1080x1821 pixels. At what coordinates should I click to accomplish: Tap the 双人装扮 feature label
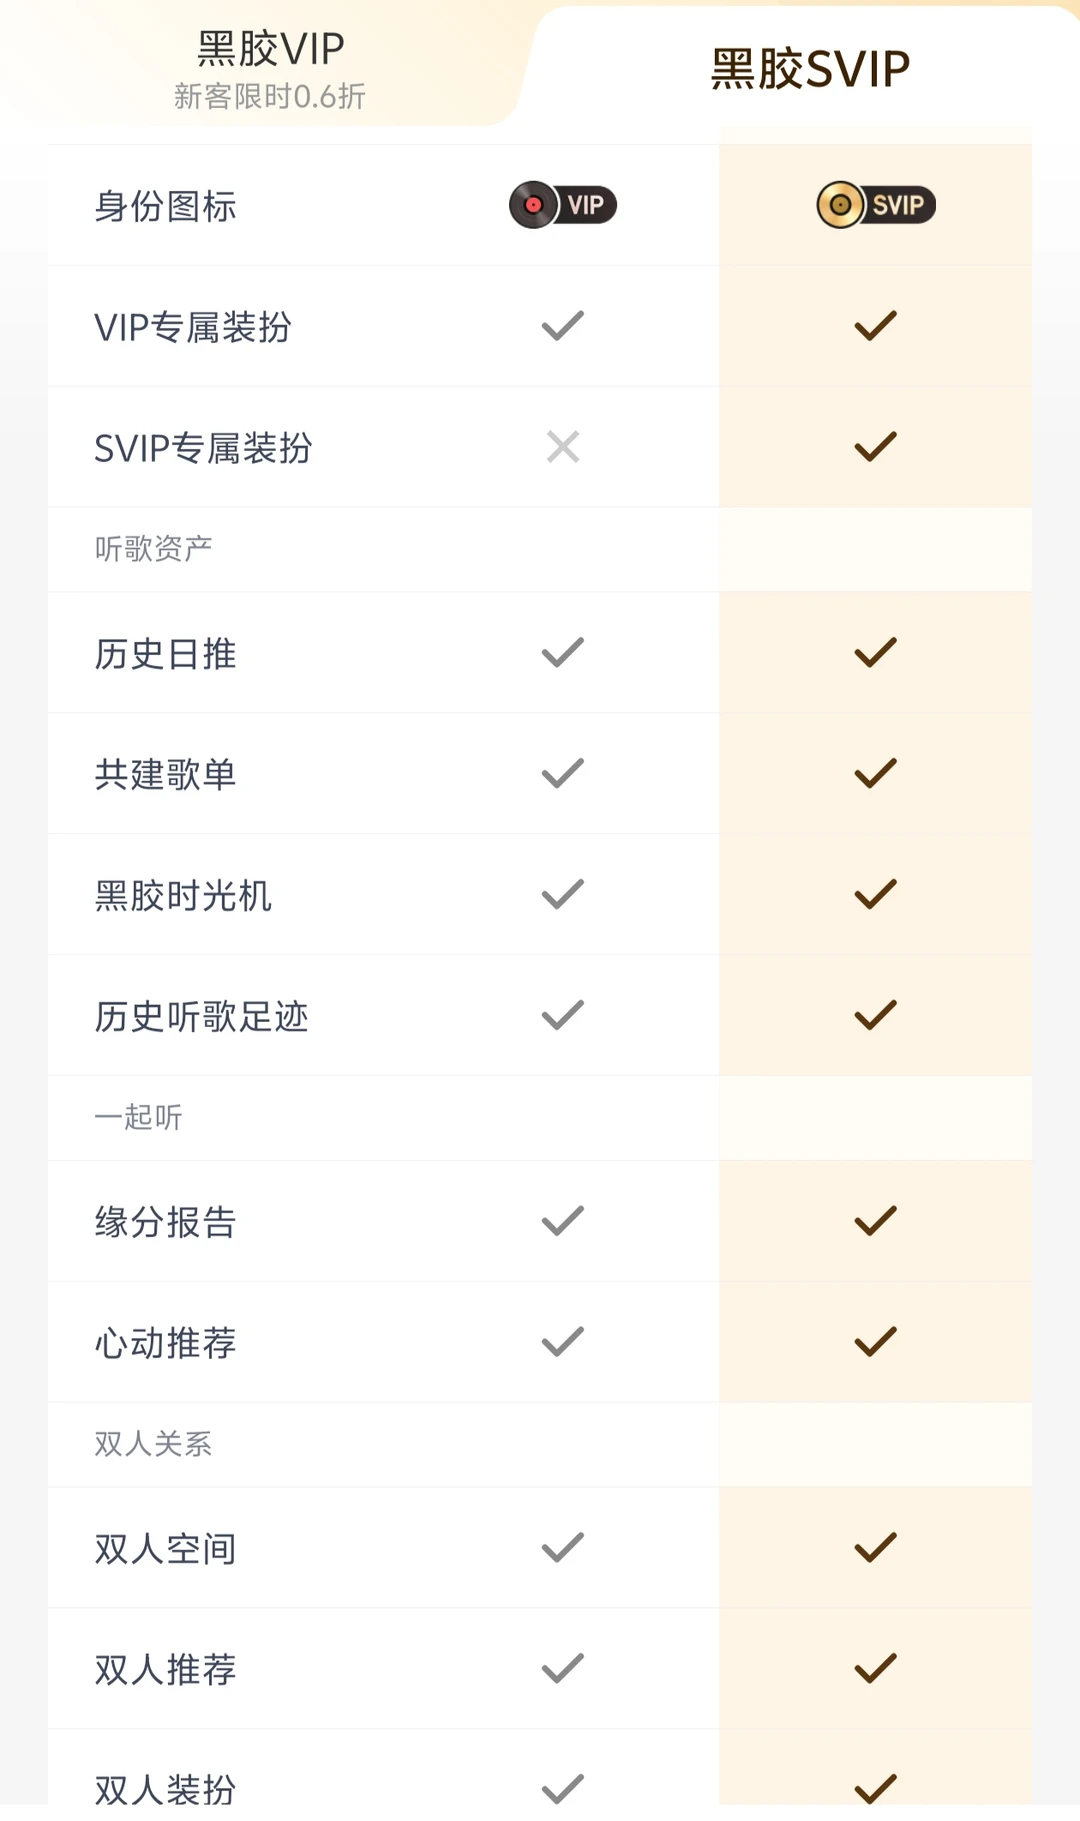165,1789
